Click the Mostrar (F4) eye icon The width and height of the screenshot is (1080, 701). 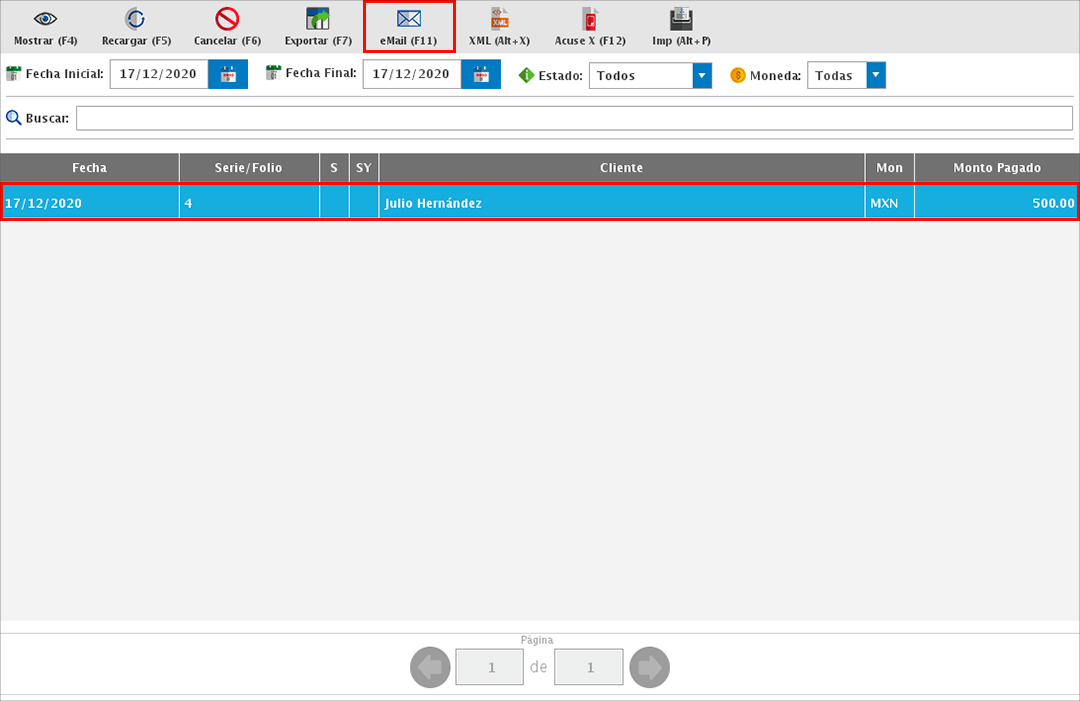click(45, 20)
